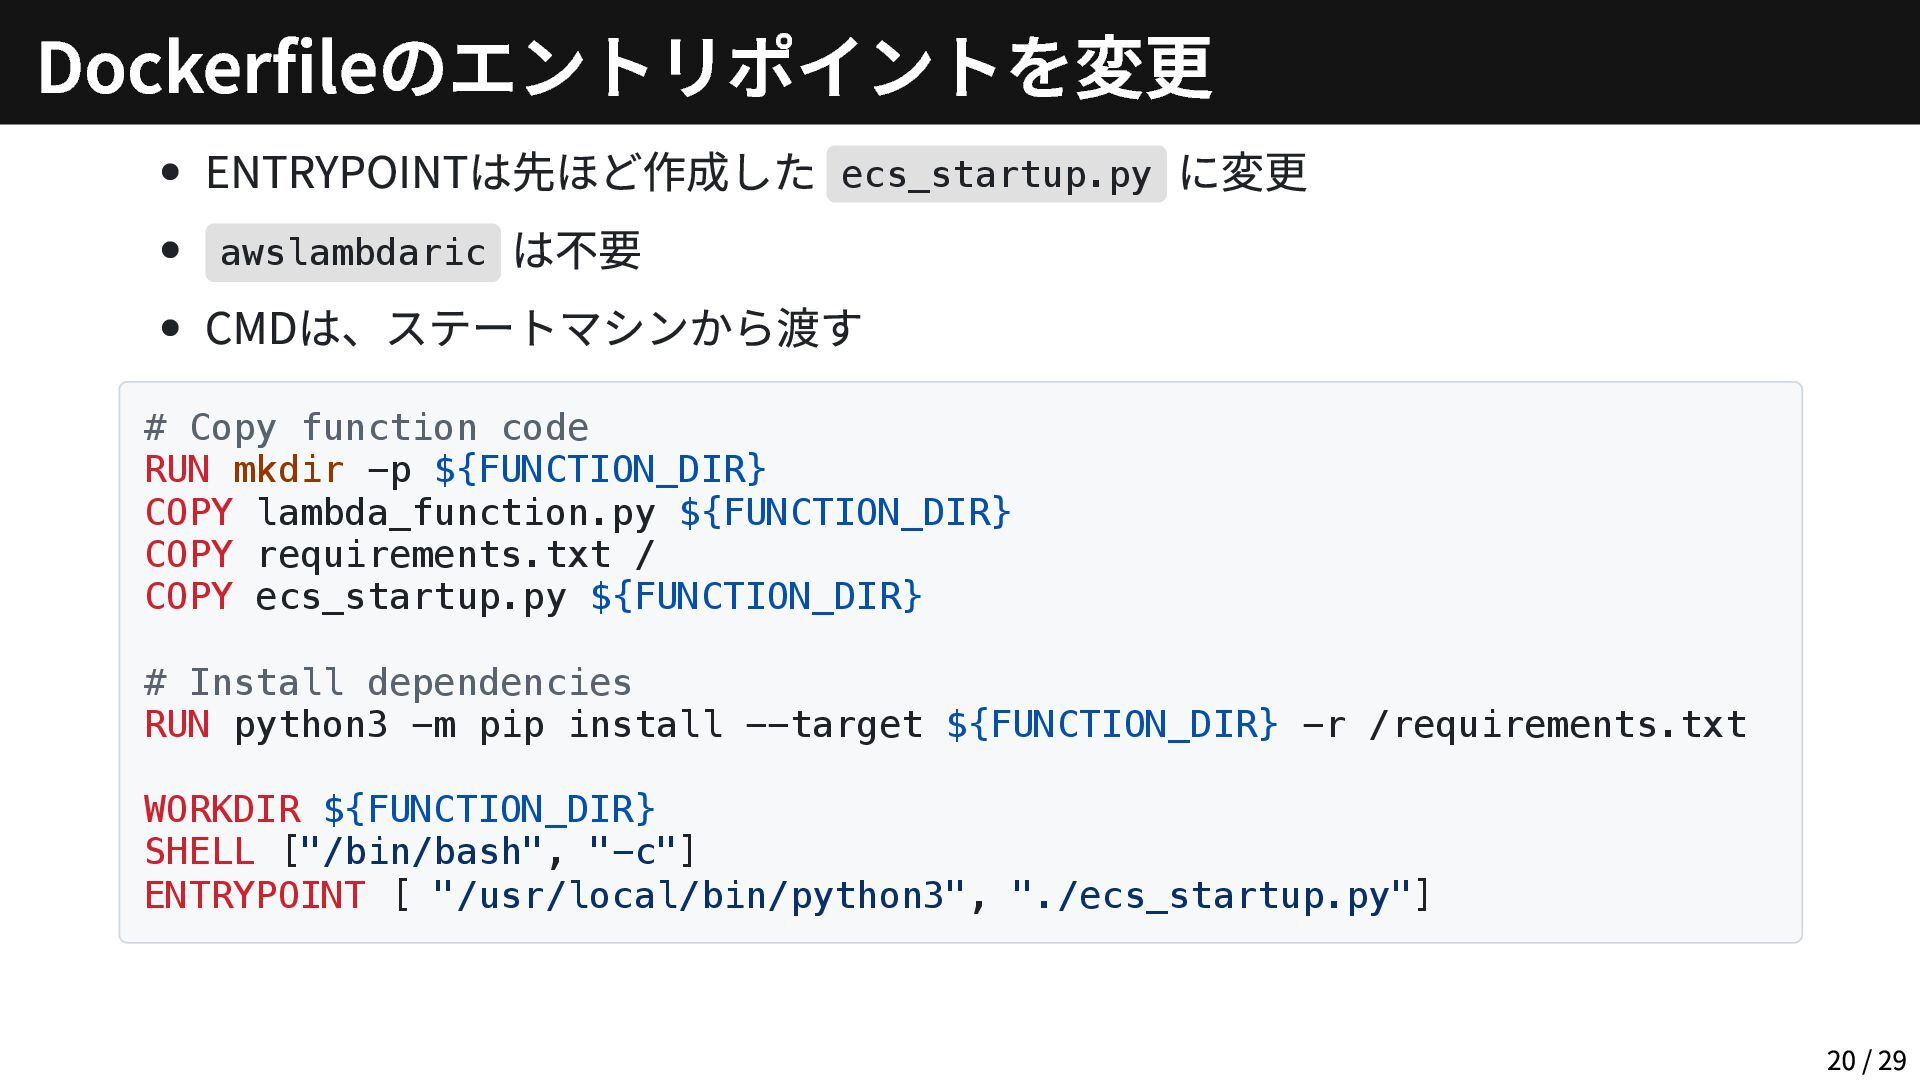Click the slide page number 20 / 29
Screen dimensions: 1920x1080
pos(1865,1060)
